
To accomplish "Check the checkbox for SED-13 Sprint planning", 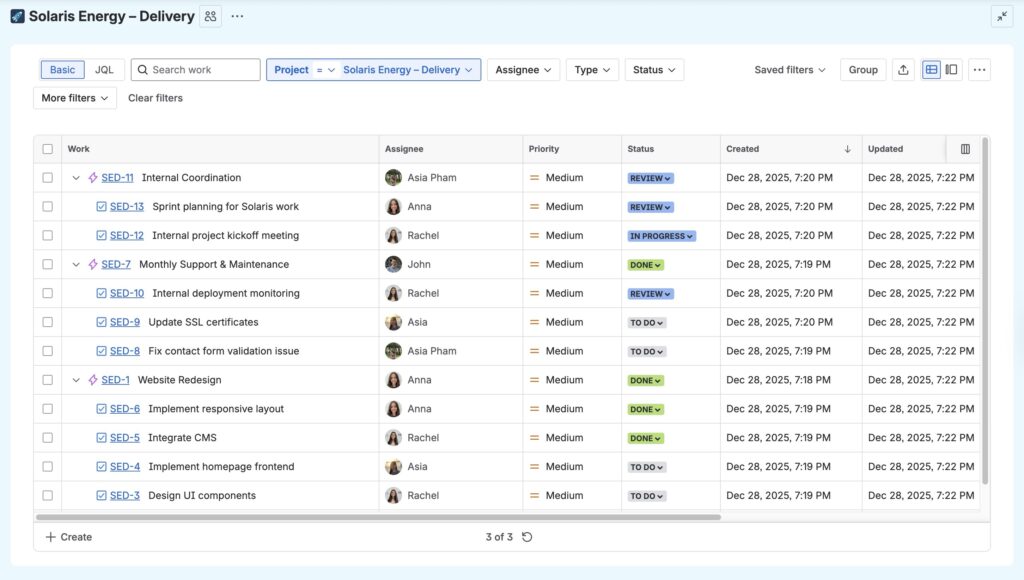I will click(x=47, y=206).
